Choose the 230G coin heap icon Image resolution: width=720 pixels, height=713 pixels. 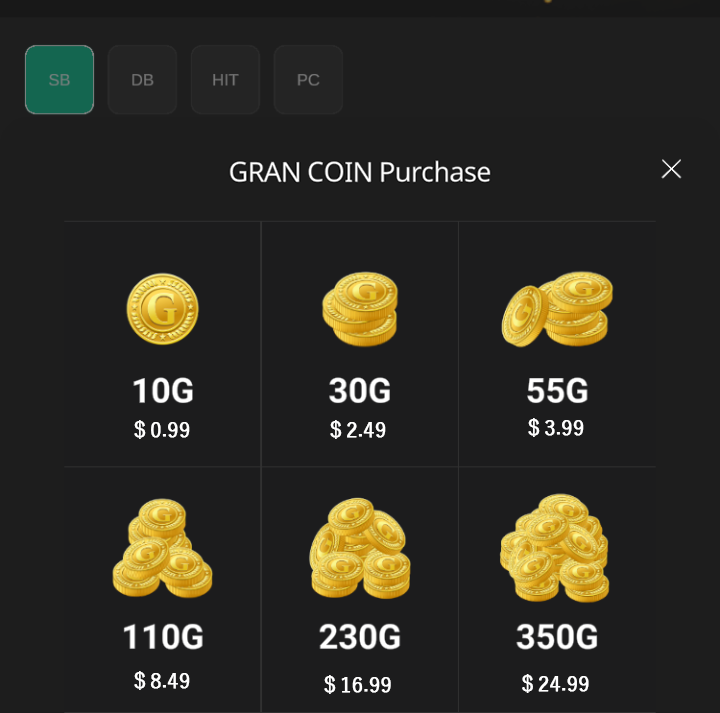pos(360,548)
